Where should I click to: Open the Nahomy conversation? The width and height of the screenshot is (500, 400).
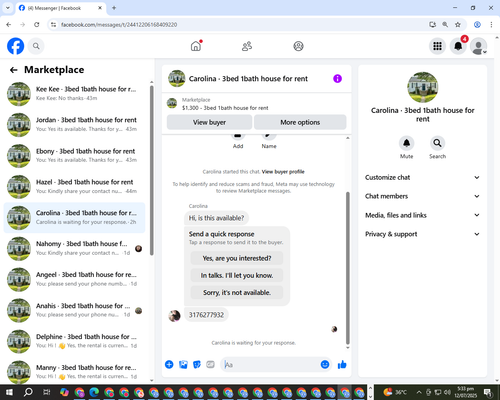[74, 248]
